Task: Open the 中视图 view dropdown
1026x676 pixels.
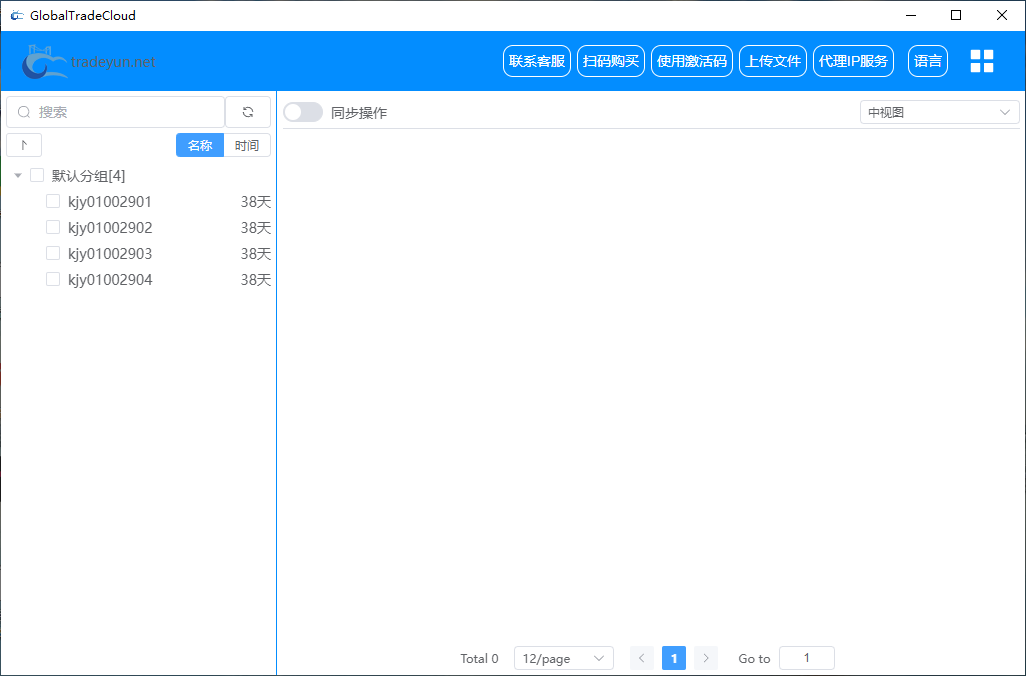Action: (939, 113)
